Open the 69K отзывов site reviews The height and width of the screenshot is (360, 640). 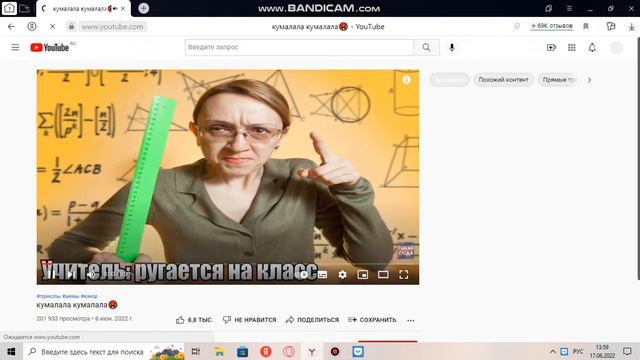click(551, 26)
